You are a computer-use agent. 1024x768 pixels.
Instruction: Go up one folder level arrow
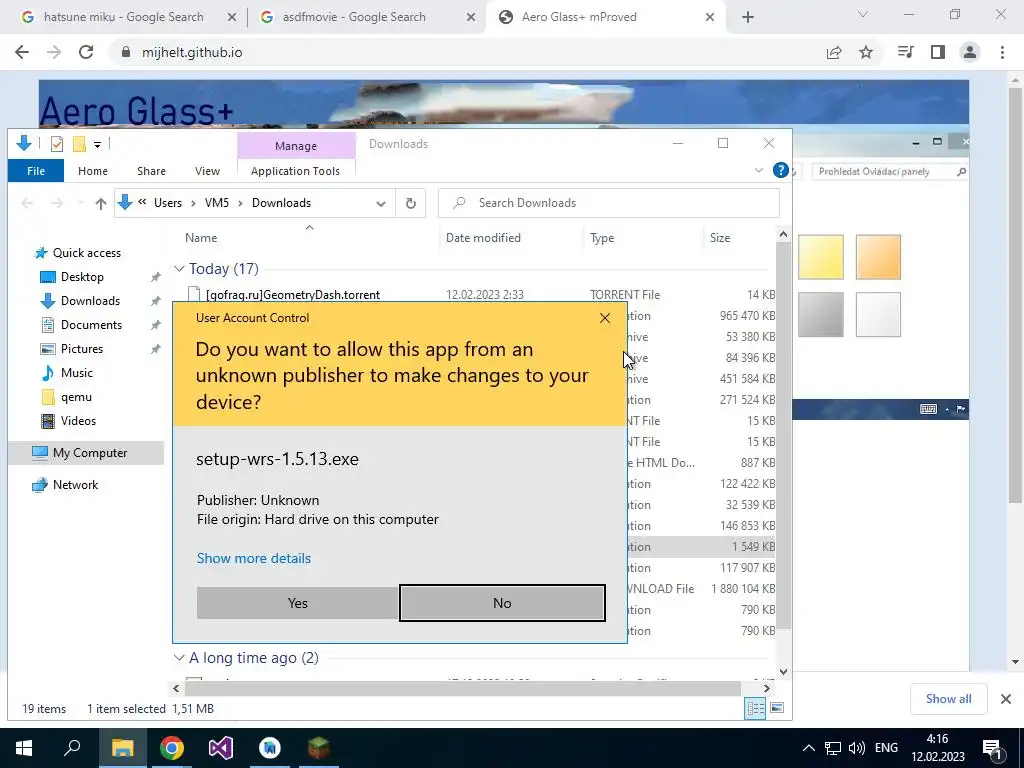[101, 204]
